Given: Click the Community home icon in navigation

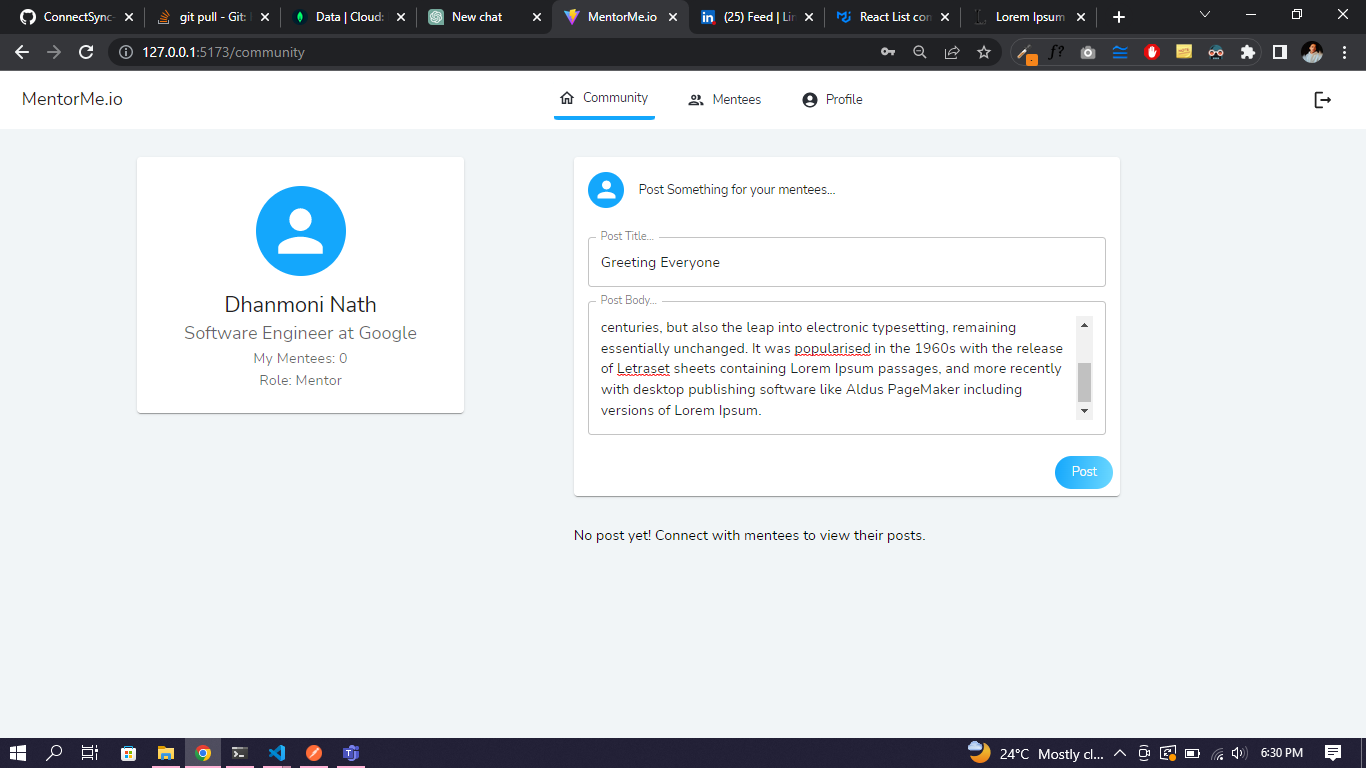Looking at the screenshot, I should (566, 97).
